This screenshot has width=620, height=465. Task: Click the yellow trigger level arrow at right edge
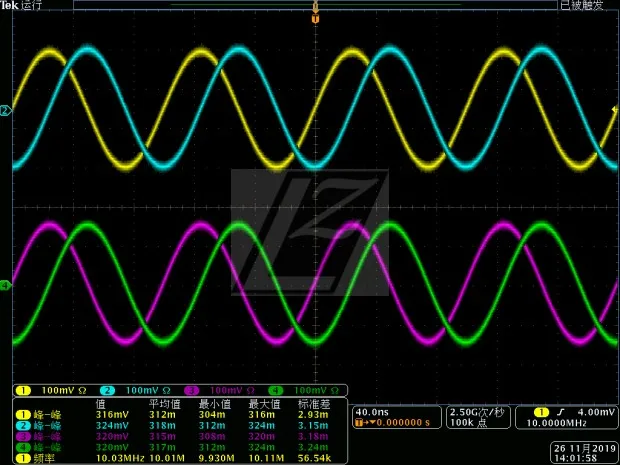[615, 109]
